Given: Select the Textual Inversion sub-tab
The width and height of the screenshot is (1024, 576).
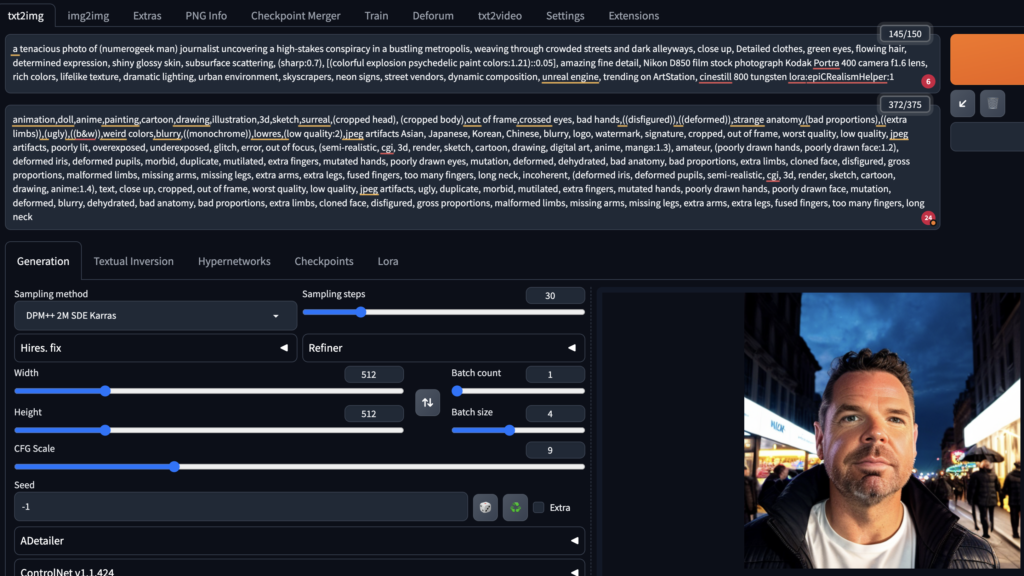Looking at the screenshot, I should point(133,261).
